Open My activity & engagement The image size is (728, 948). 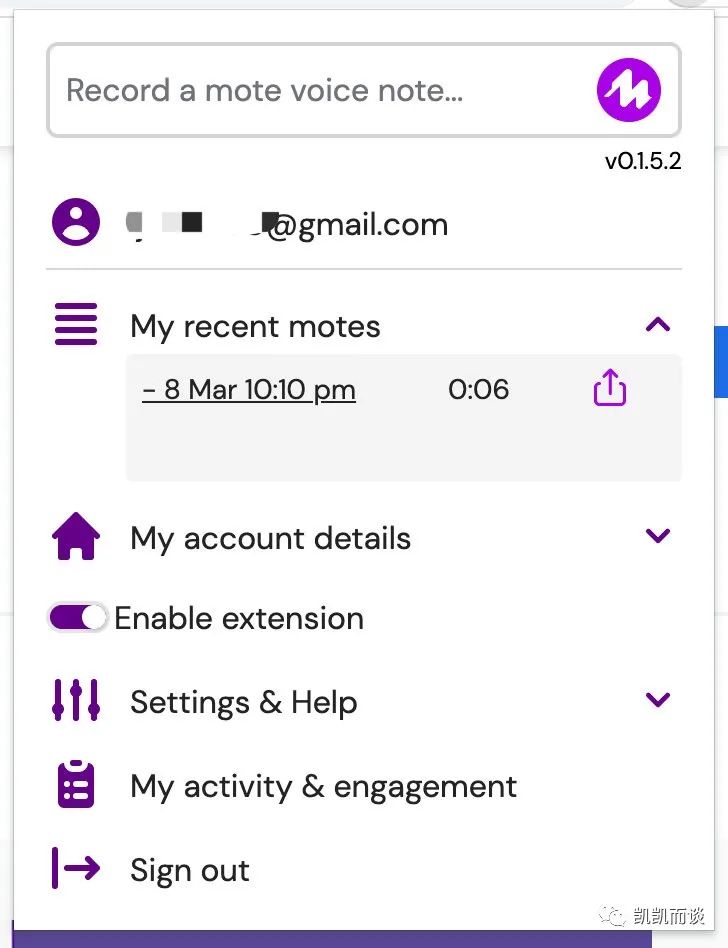pyautogui.click(x=323, y=787)
